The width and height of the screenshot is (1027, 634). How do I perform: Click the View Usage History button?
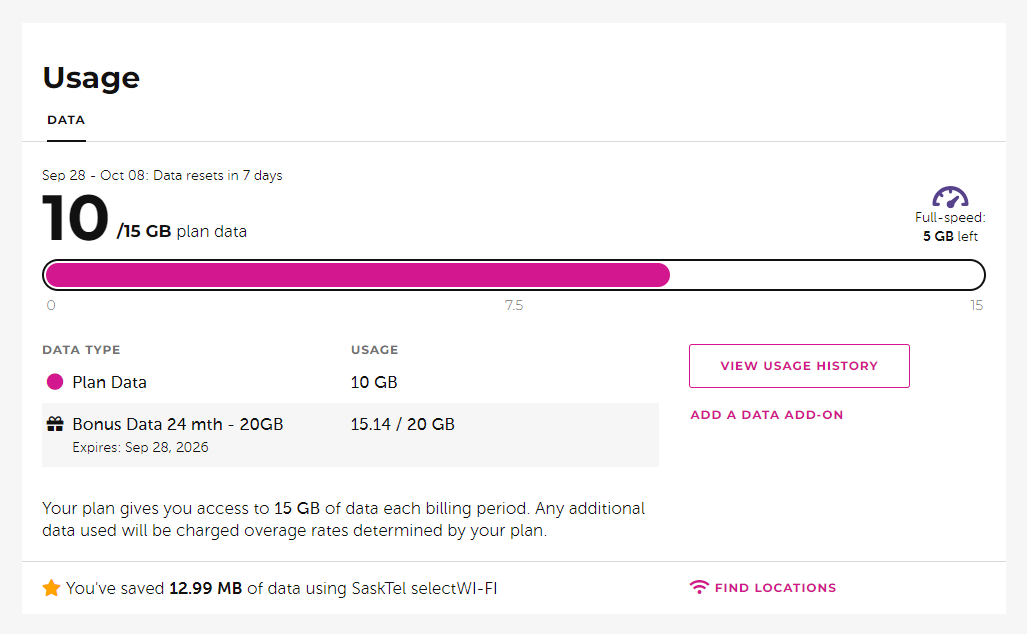coord(798,365)
